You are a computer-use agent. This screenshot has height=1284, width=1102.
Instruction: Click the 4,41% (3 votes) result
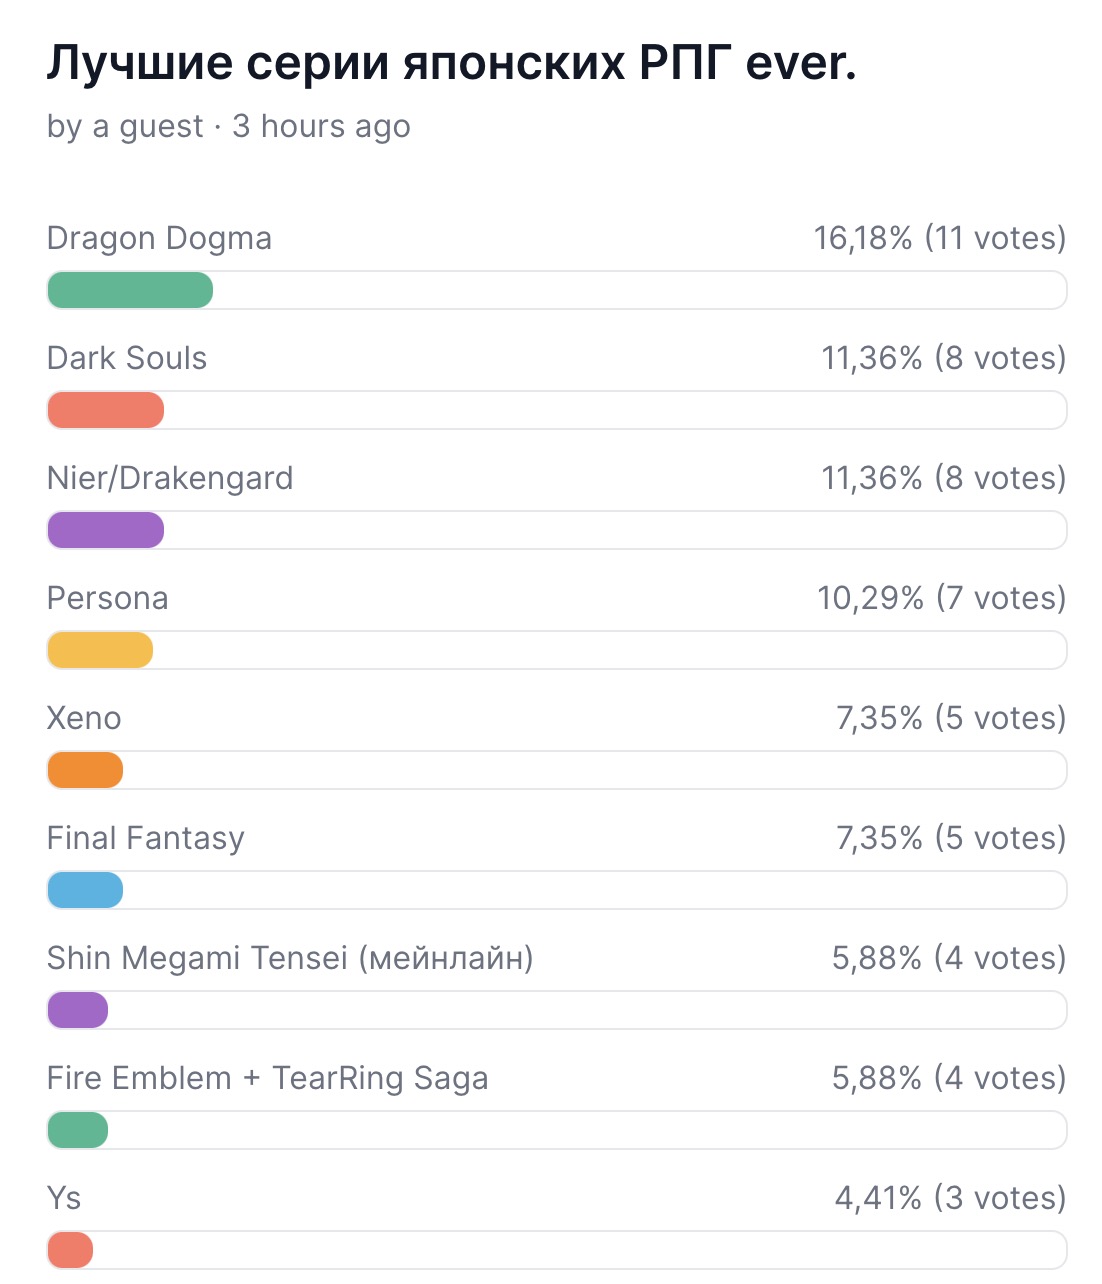[951, 1198]
